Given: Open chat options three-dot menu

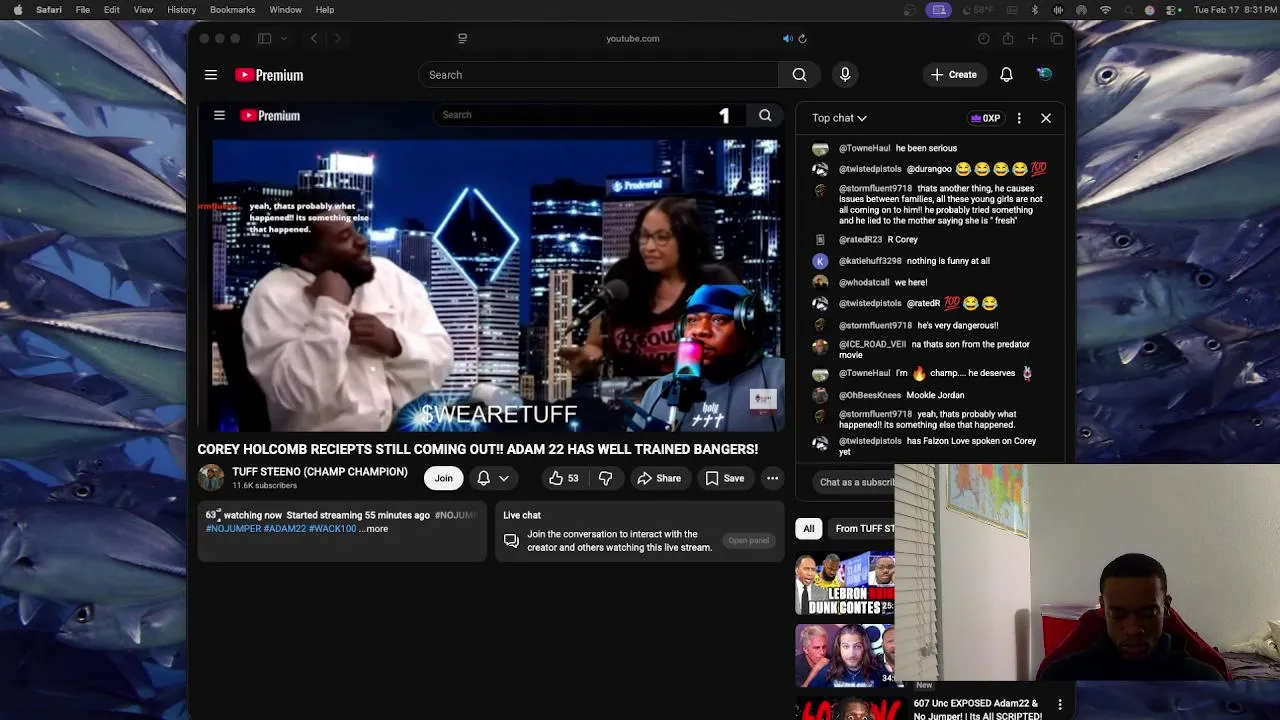Looking at the screenshot, I should tap(1019, 118).
